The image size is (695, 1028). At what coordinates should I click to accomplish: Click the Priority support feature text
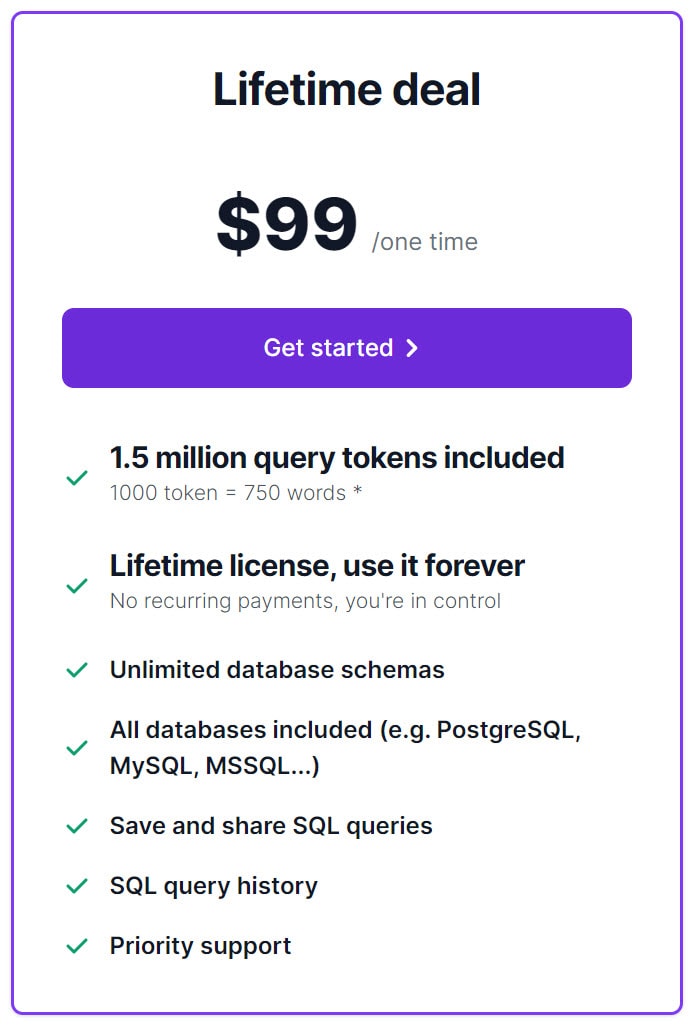click(x=200, y=946)
